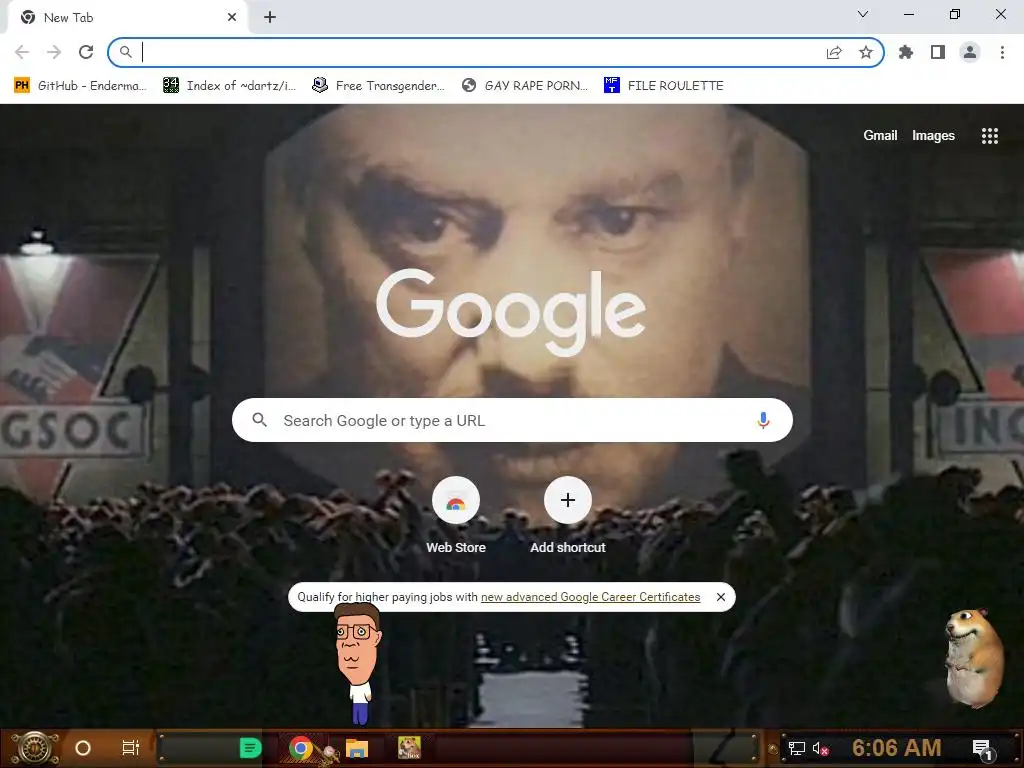
Task: Bookmark this tab with the star icon
Action: pyautogui.click(x=866, y=52)
